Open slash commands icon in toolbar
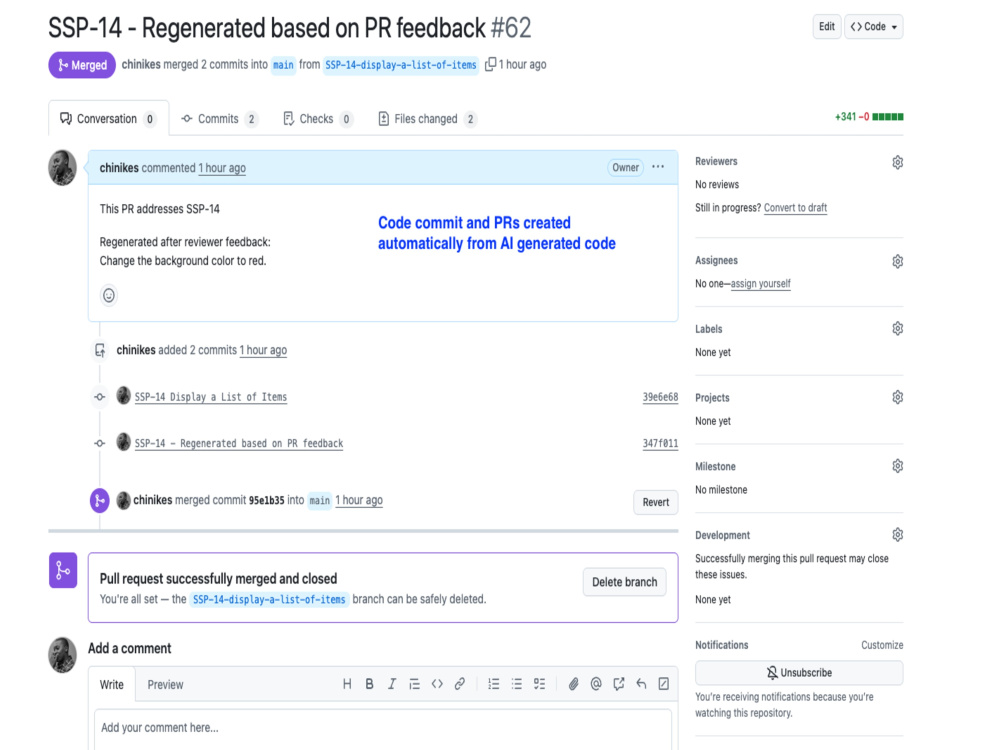 pos(663,684)
